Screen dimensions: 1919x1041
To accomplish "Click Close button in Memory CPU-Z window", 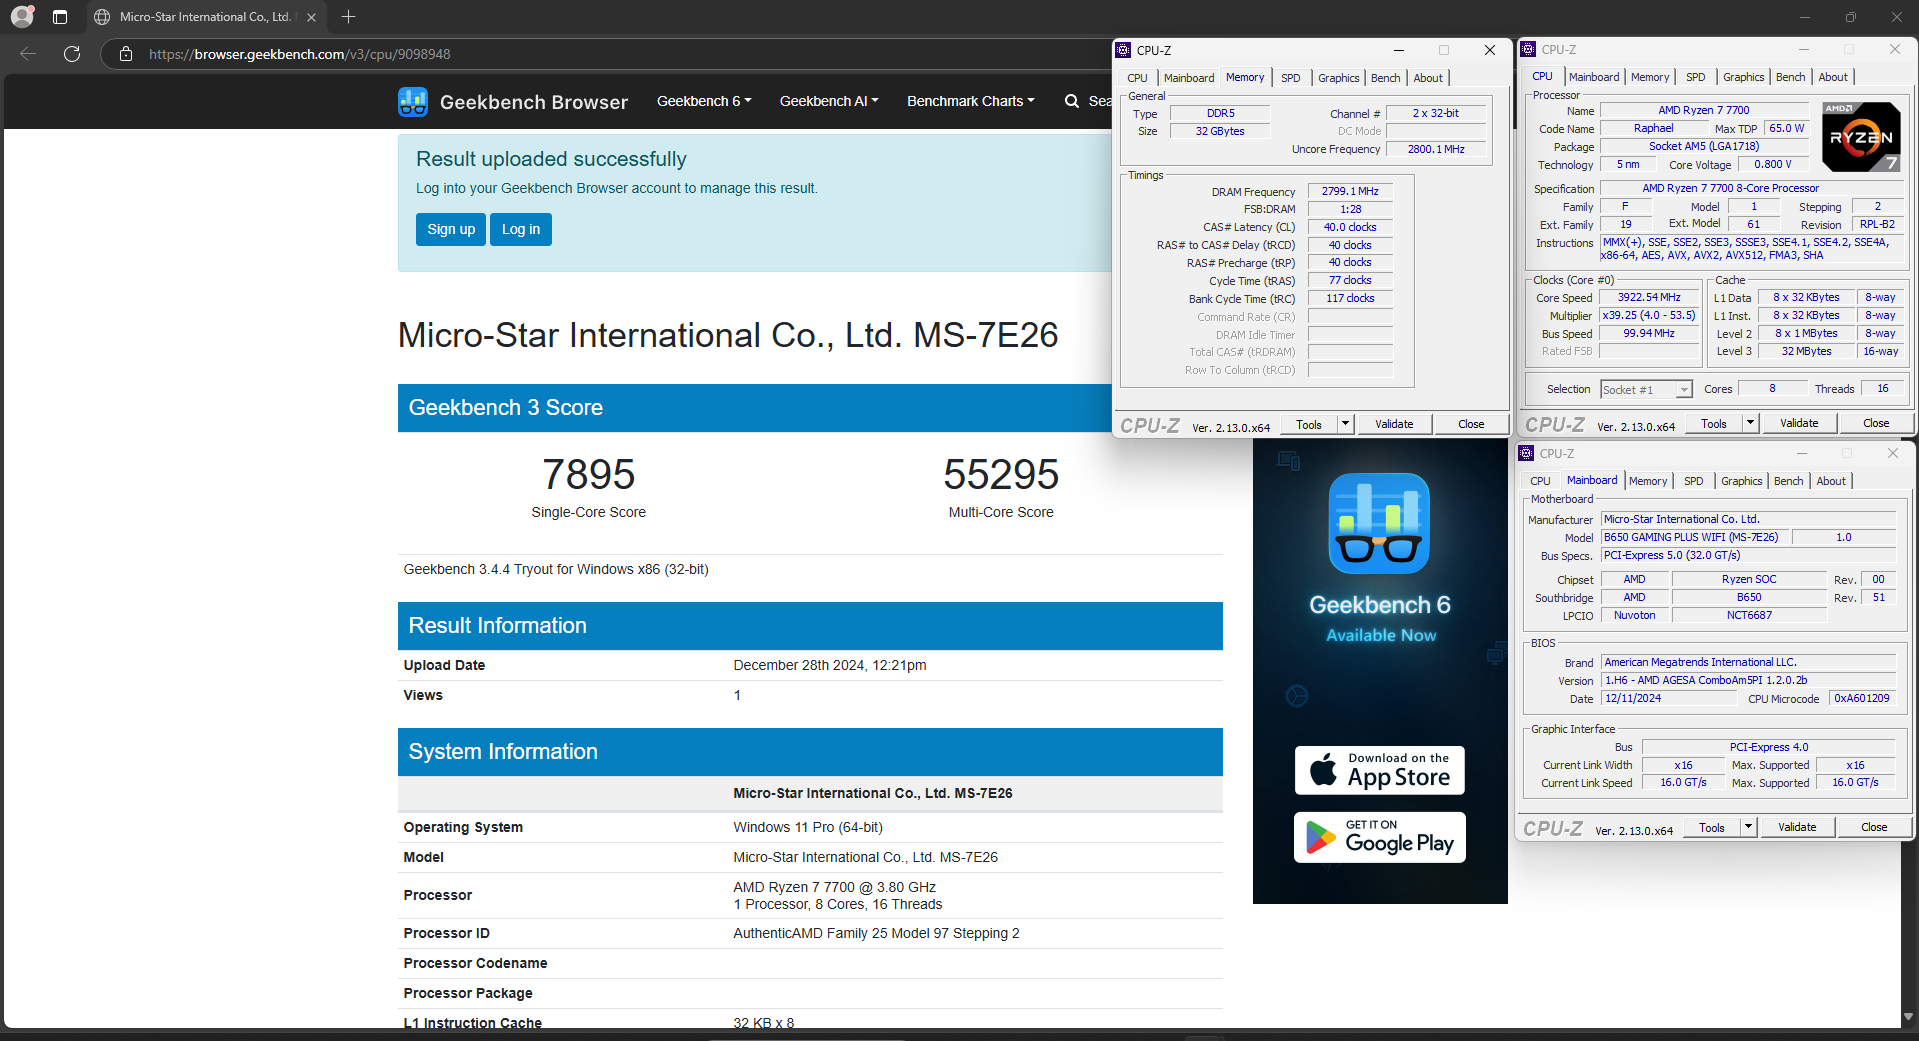I will [1471, 424].
